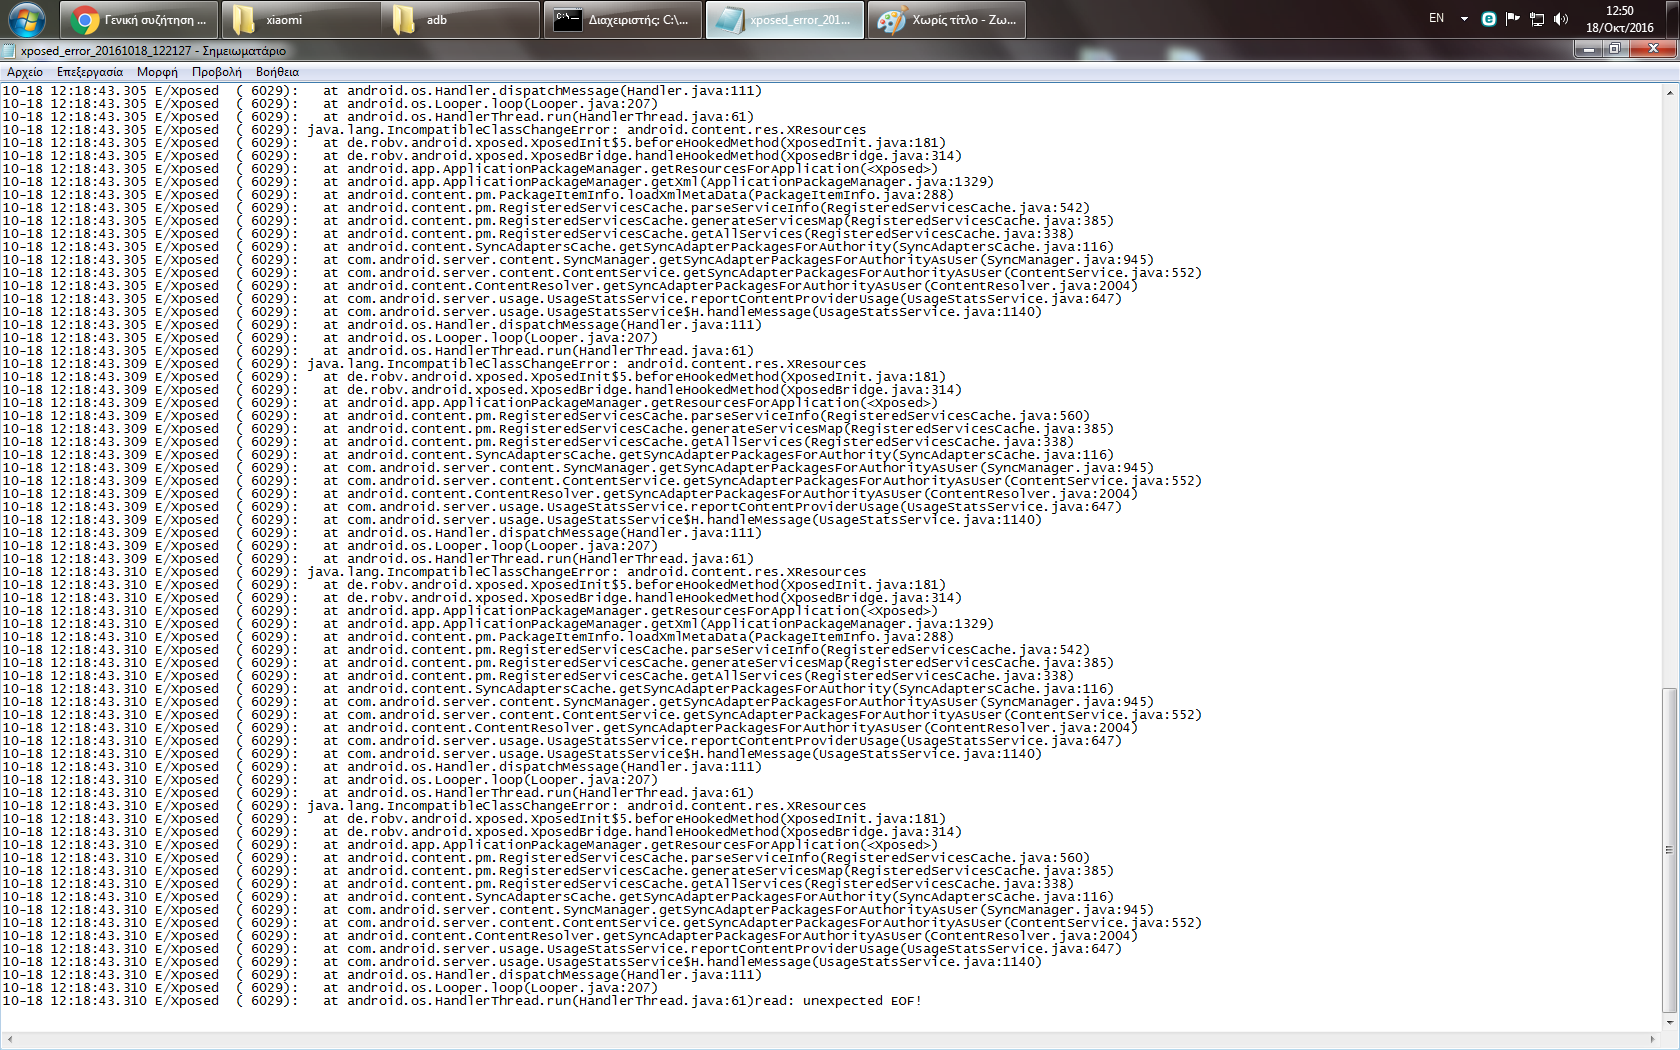Switch to the Chrome window in taskbar

(x=140, y=20)
